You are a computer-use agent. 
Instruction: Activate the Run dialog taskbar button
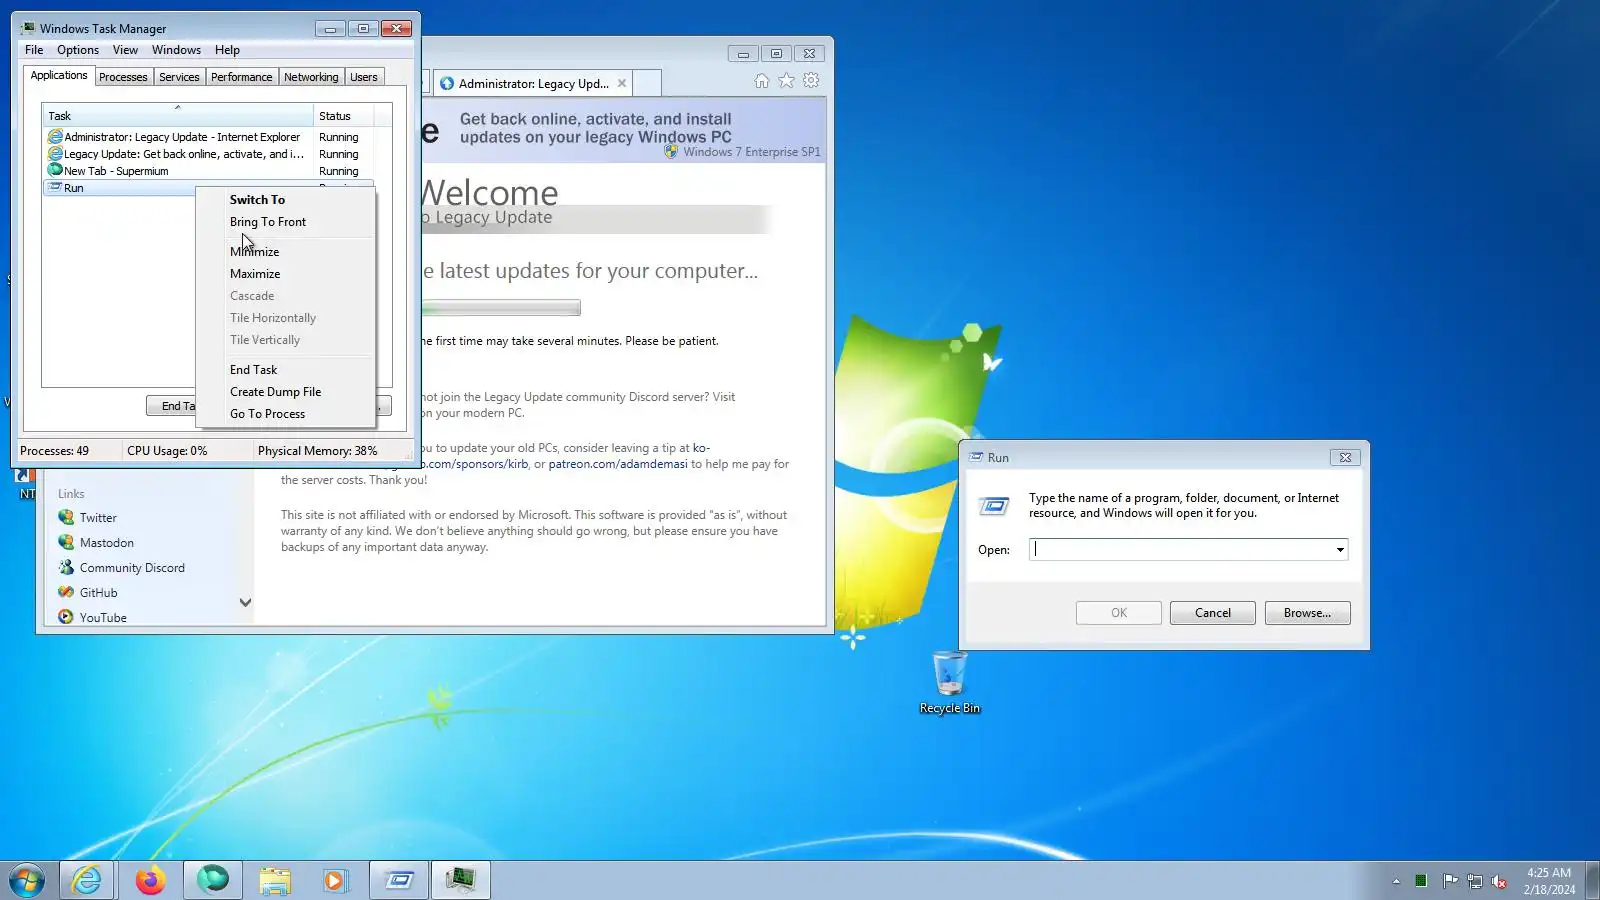[x=399, y=880]
